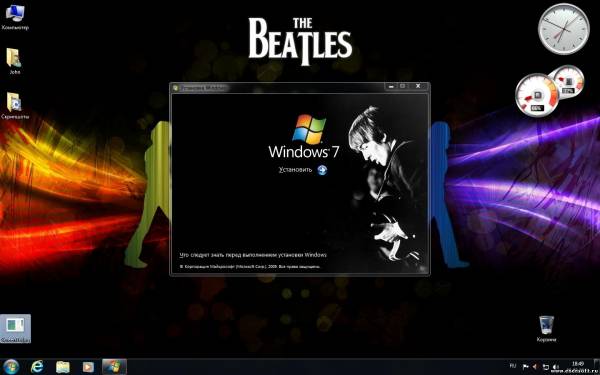
Task: Minimize the Windows setup window
Action: click(391, 86)
